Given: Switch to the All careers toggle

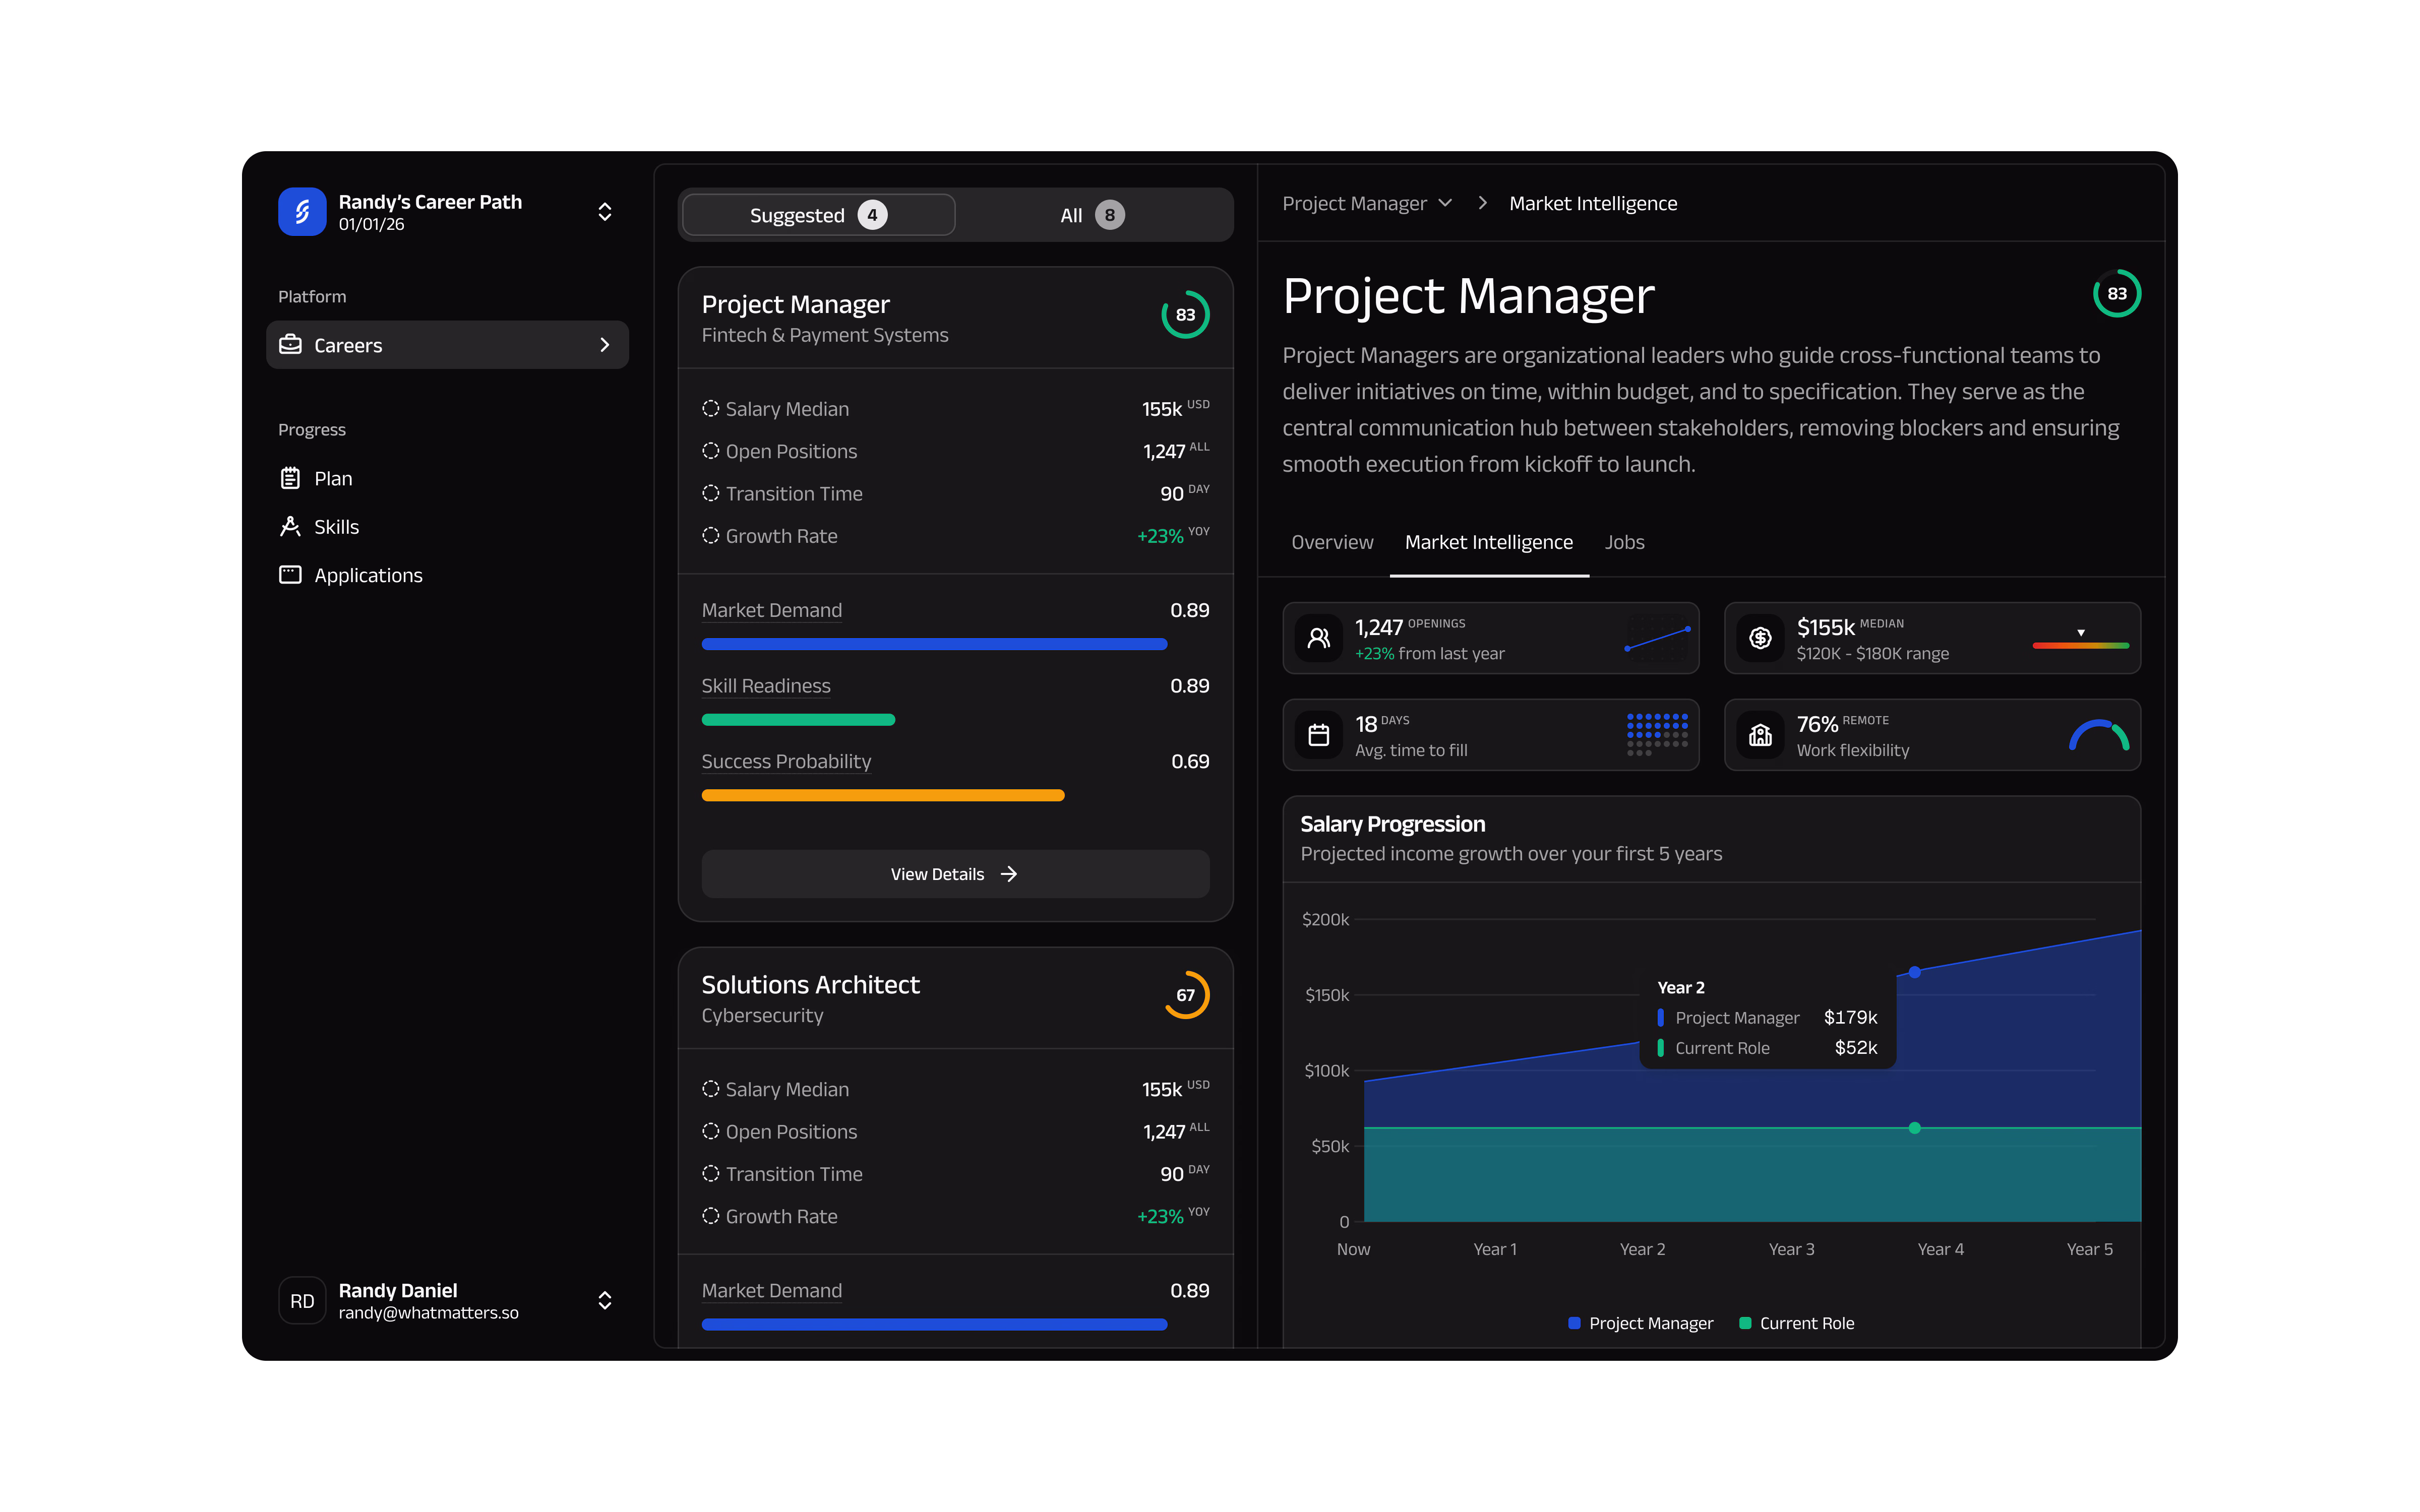Looking at the screenshot, I should pyautogui.click(x=1092, y=215).
